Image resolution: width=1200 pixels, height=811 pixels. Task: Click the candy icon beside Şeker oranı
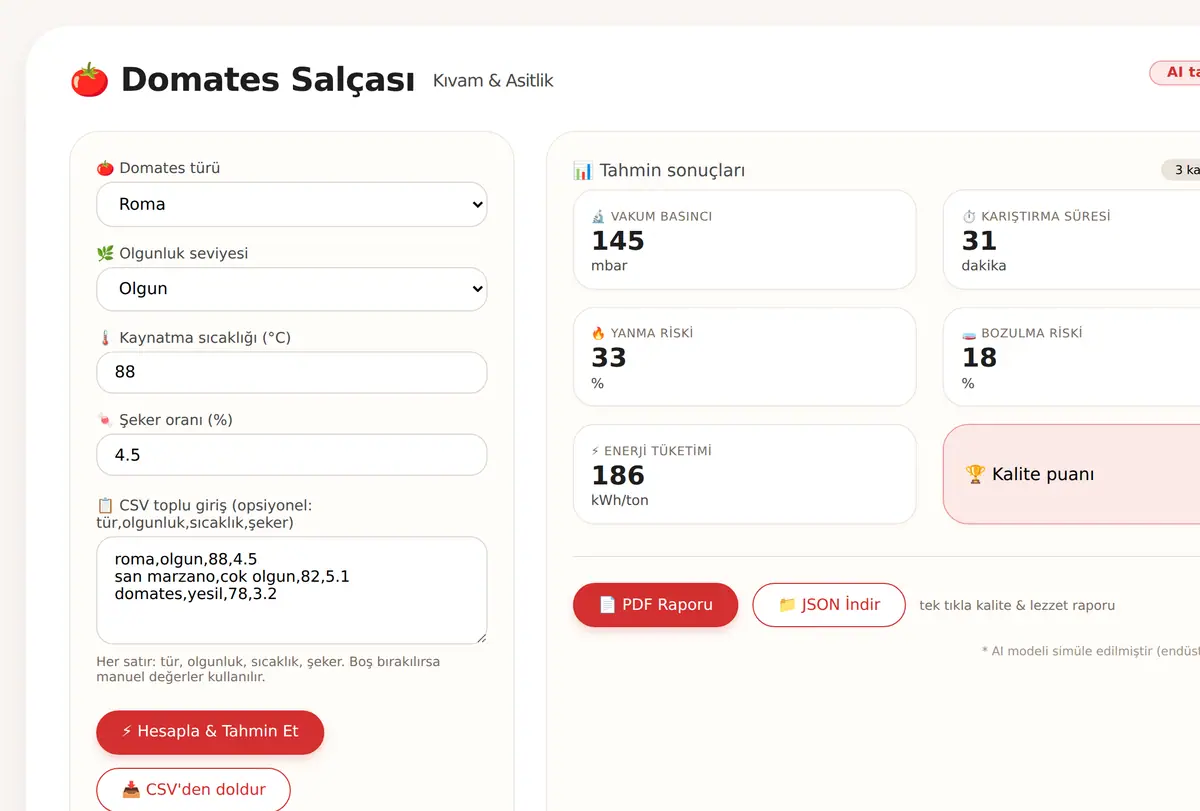(x=105, y=420)
